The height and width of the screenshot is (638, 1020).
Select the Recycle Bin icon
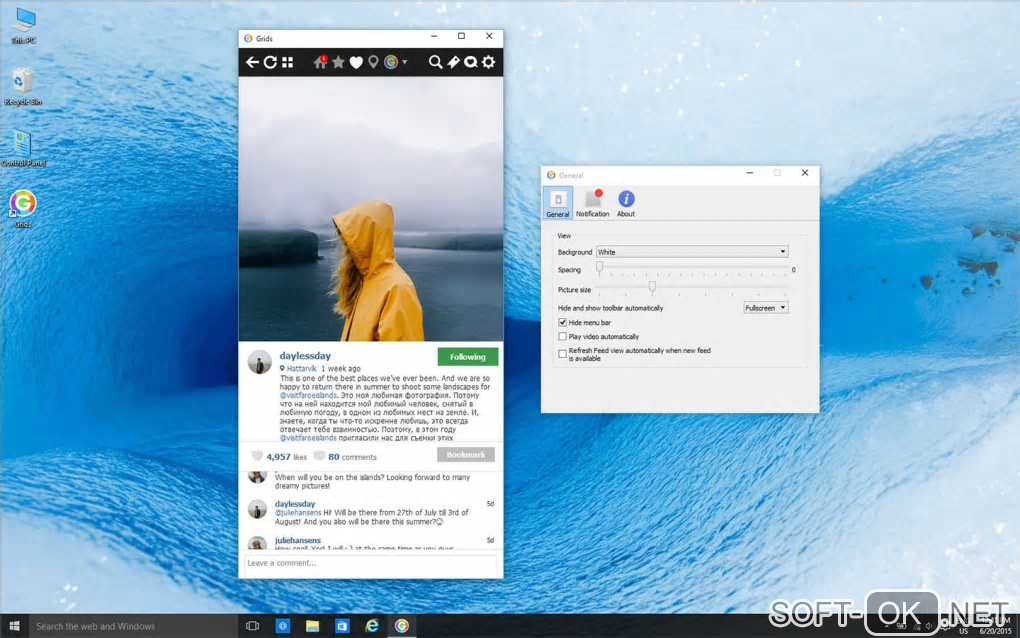[x=23, y=86]
